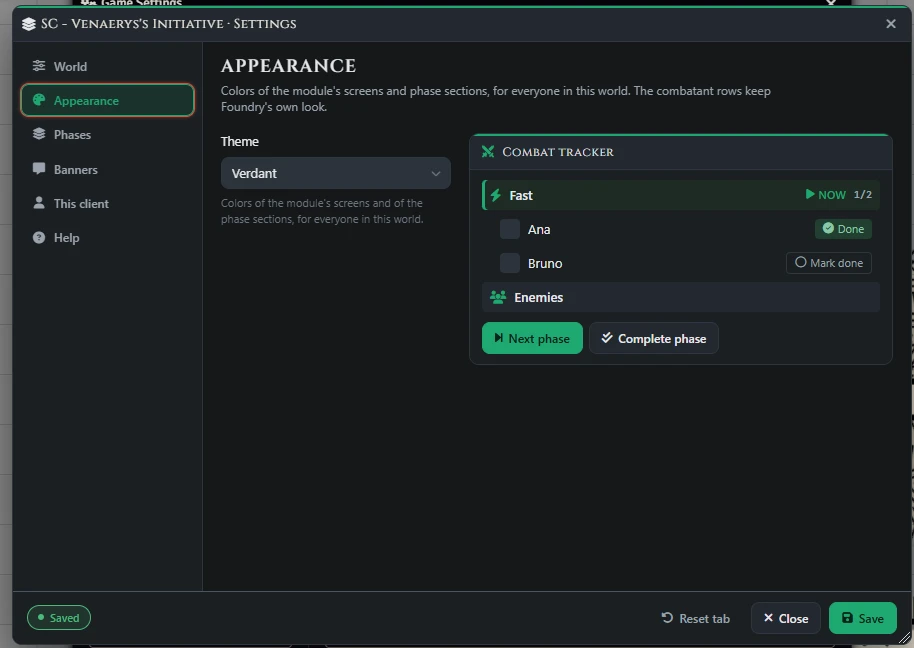Image resolution: width=914 pixels, height=648 pixels.
Task: Select the Appearance tab
Action: [x=107, y=100]
